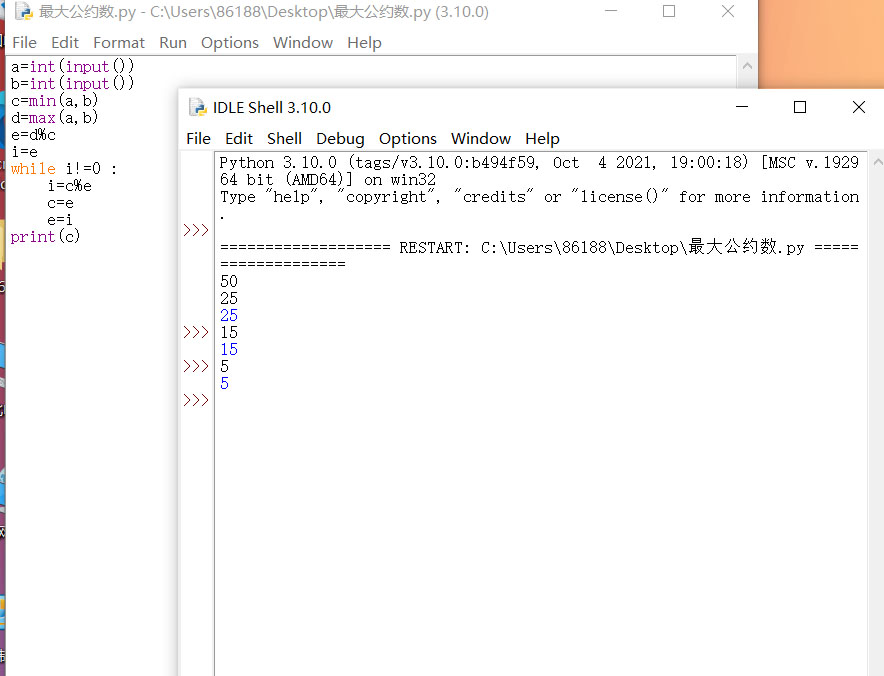The width and height of the screenshot is (884, 676).
Task: Maximize the editor window
Action: [x=669, y=11]
